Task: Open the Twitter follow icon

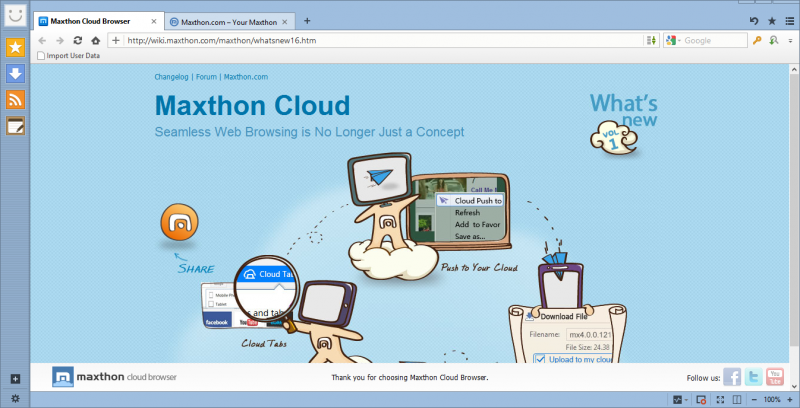Action: coord(754,377)
